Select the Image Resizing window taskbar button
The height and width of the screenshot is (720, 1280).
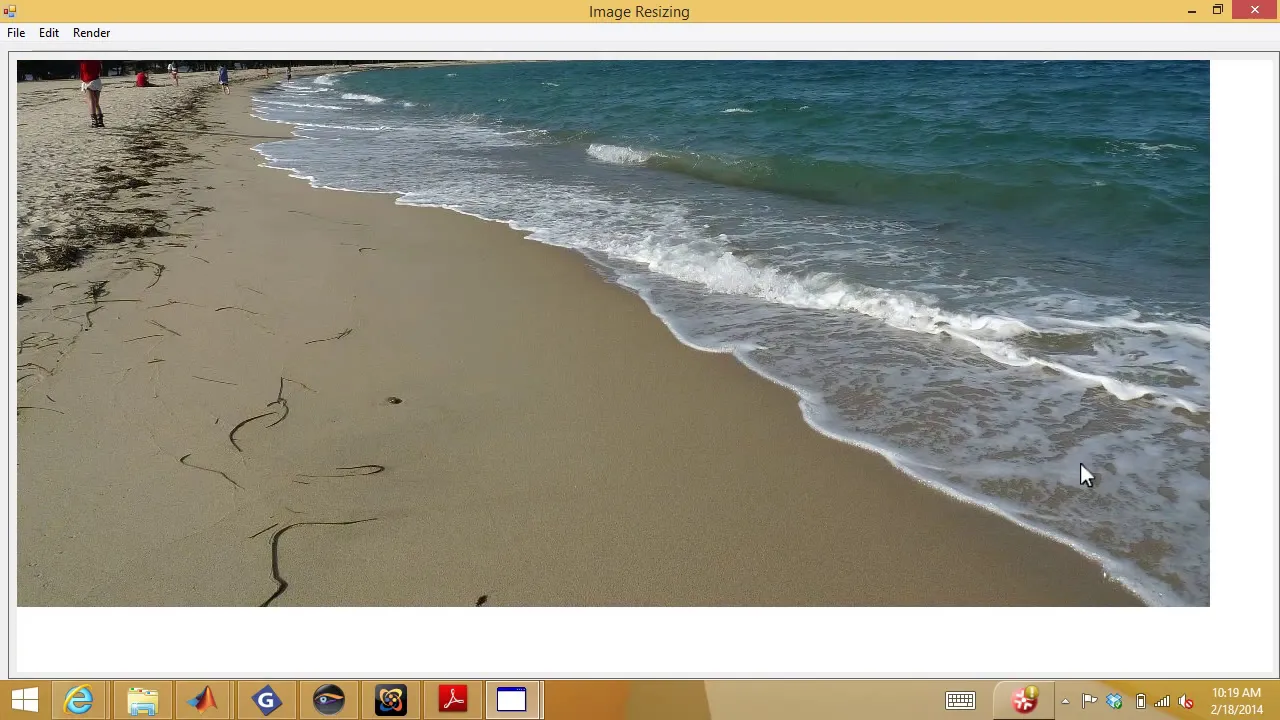click(512, 700)
